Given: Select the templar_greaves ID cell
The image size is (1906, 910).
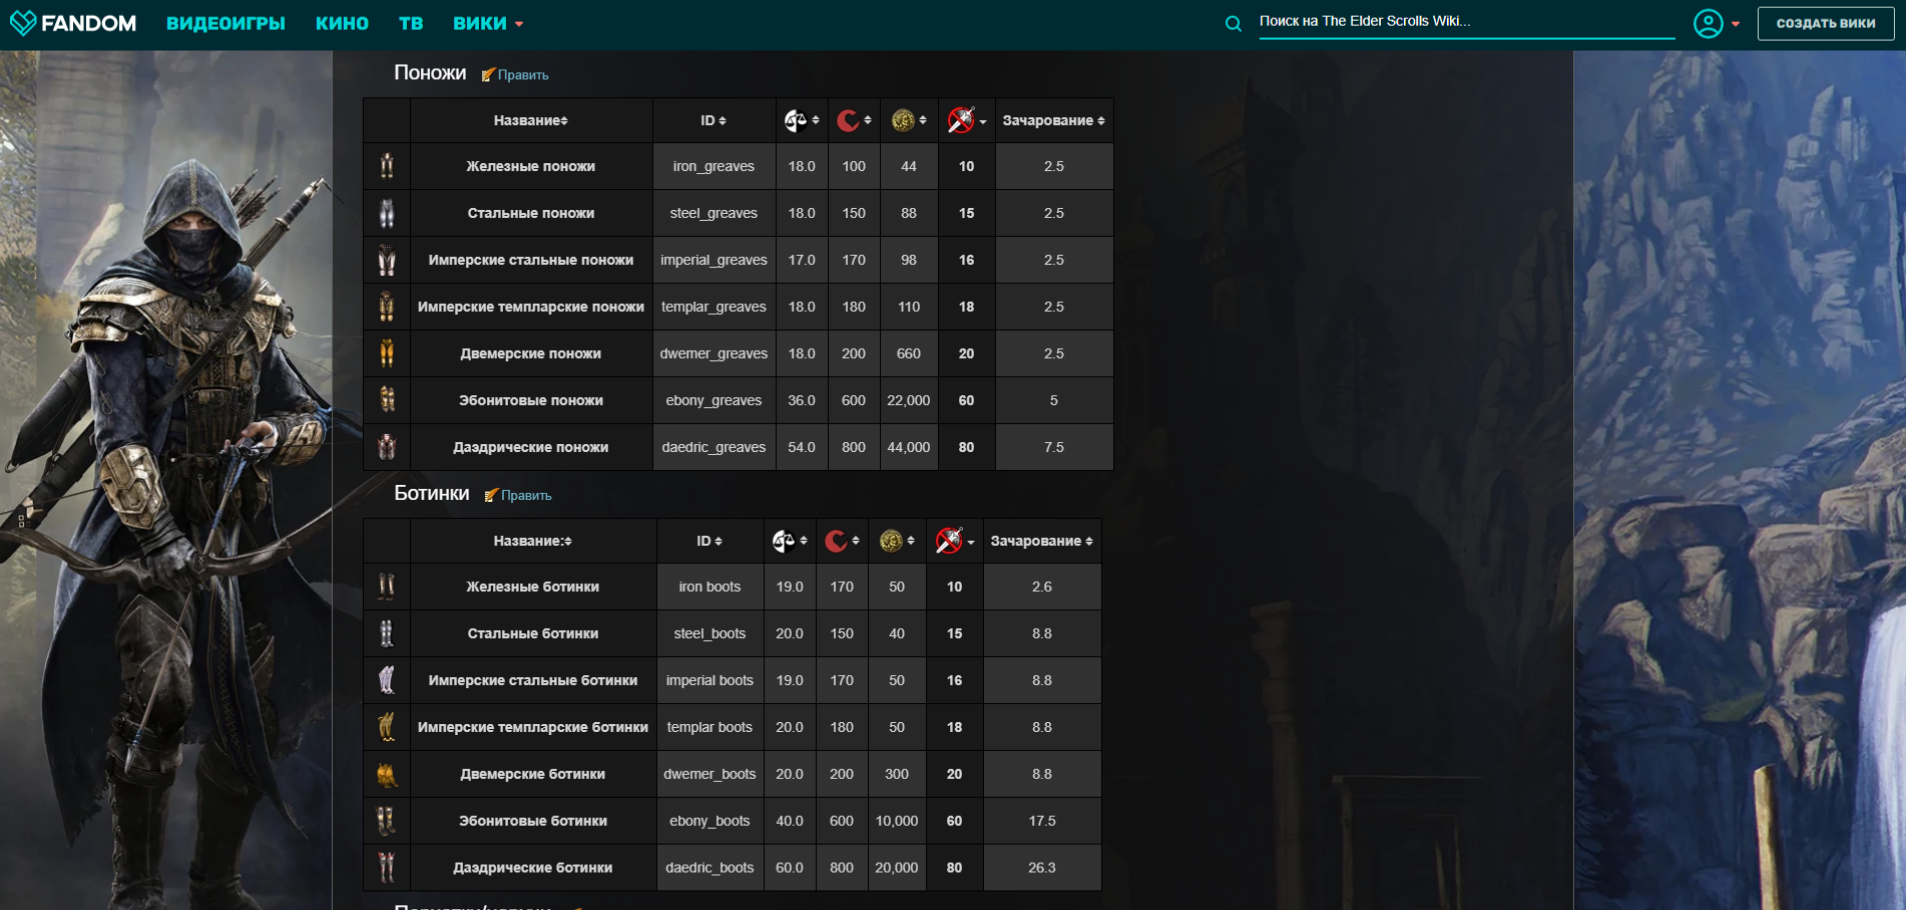Looking at the screenshot, I should click(714, 307).
